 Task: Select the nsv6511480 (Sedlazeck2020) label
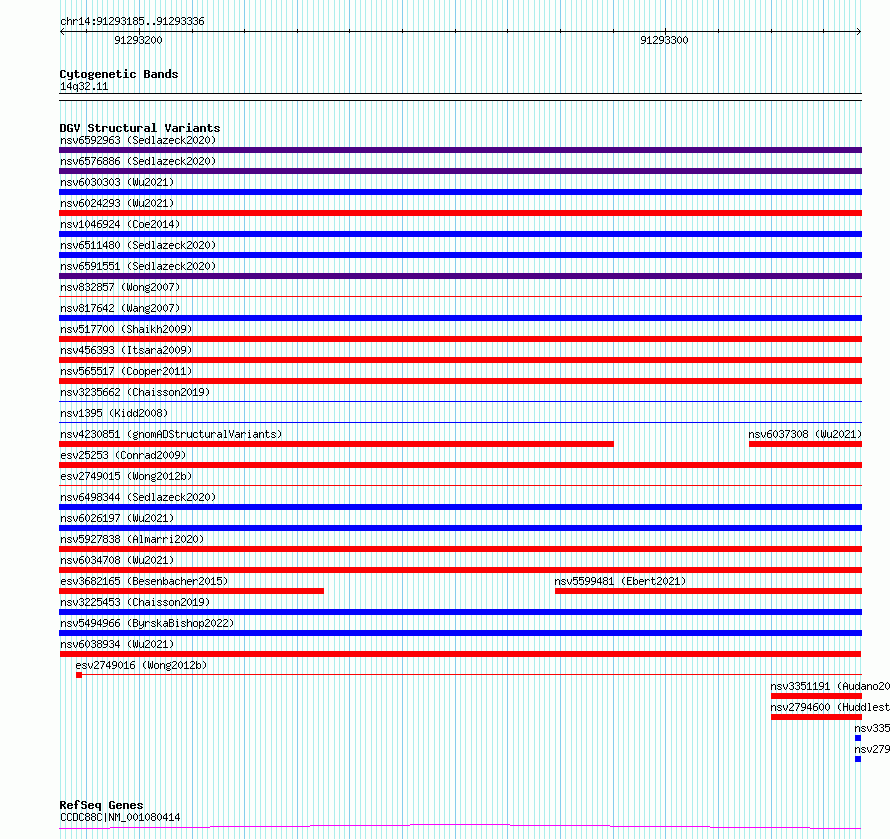pos(138,245)
